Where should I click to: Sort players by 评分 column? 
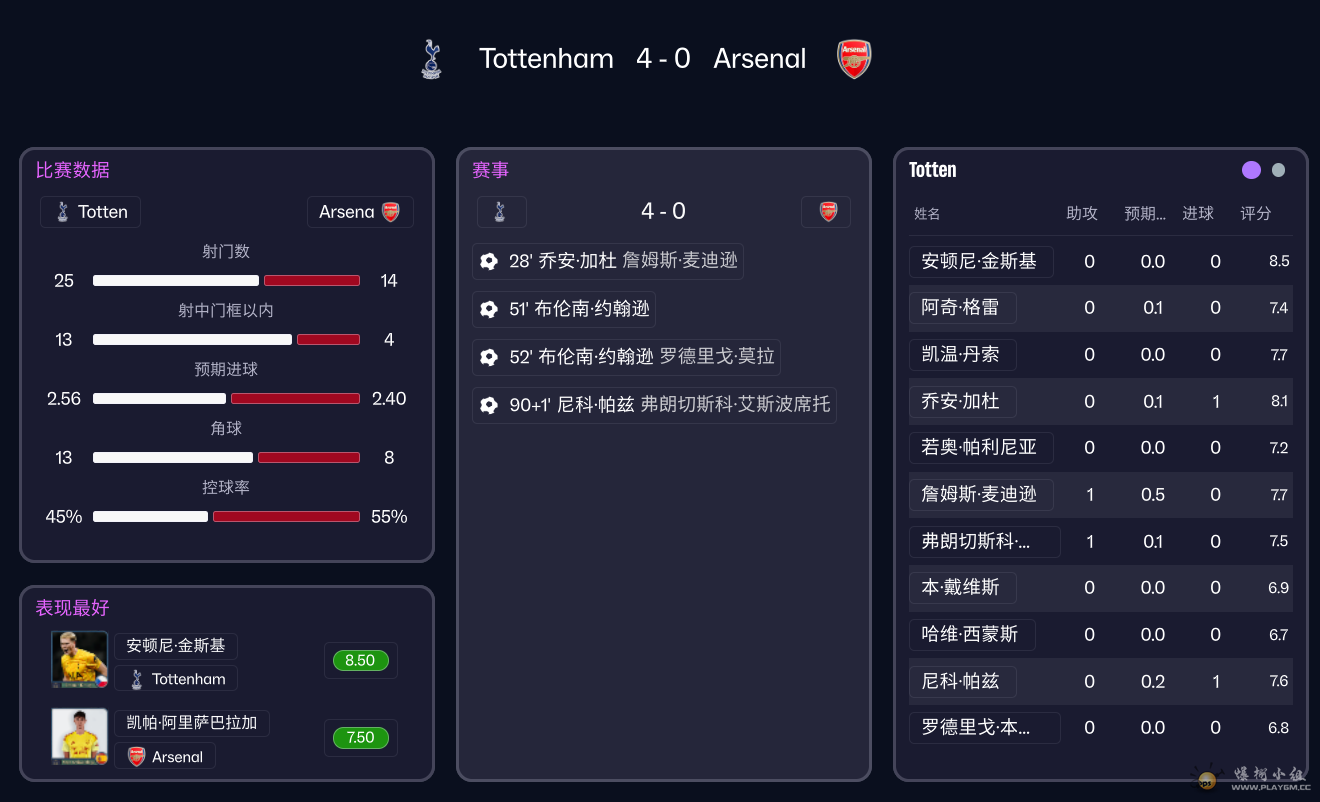tap(1256, 213)
